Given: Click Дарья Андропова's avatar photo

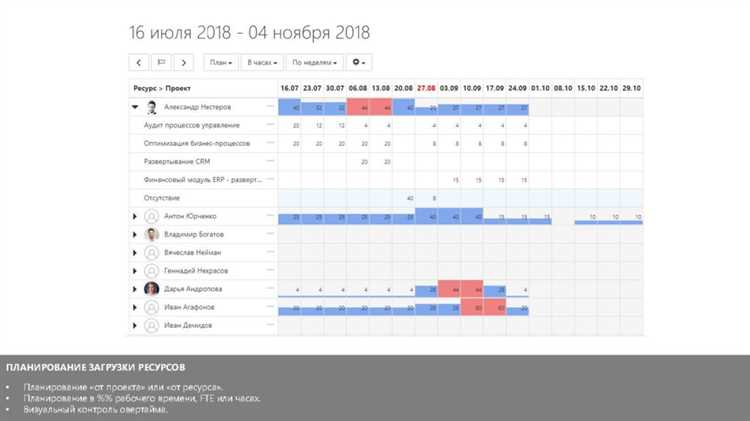Looking at the screenshot, I should (x=152, y=289).
